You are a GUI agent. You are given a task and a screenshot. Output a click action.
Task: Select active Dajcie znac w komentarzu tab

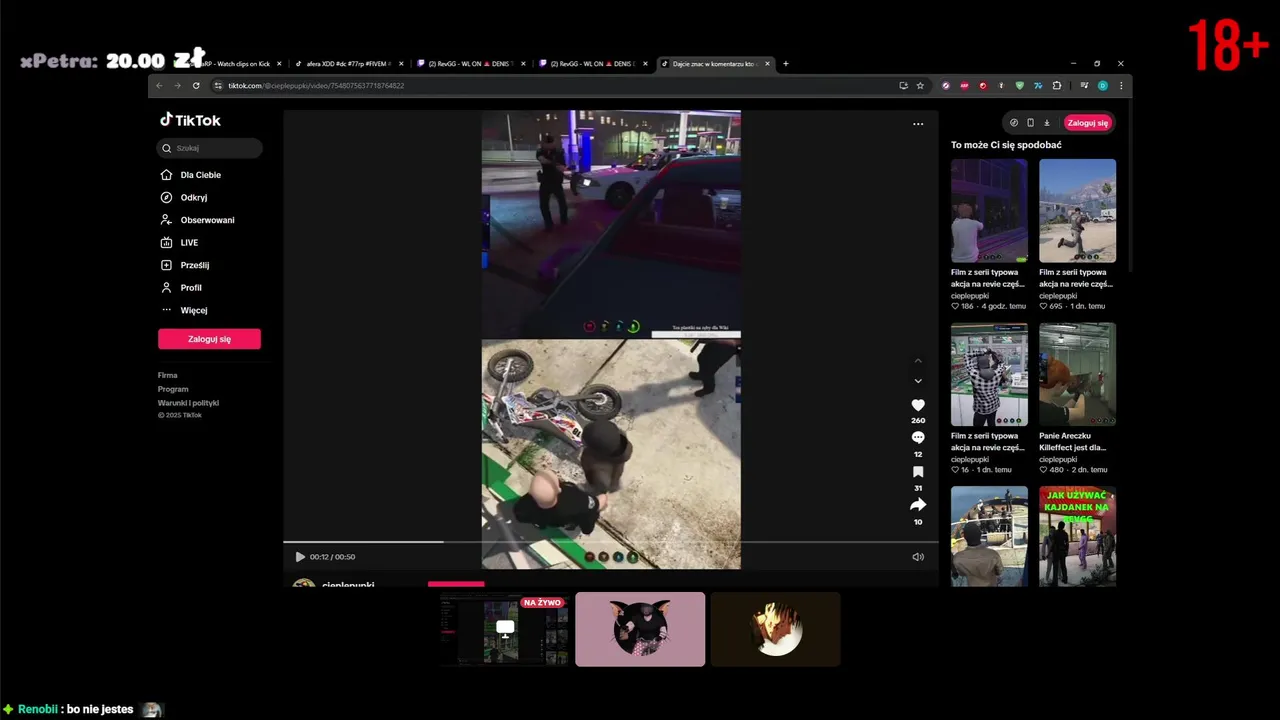tap(715, 64)
